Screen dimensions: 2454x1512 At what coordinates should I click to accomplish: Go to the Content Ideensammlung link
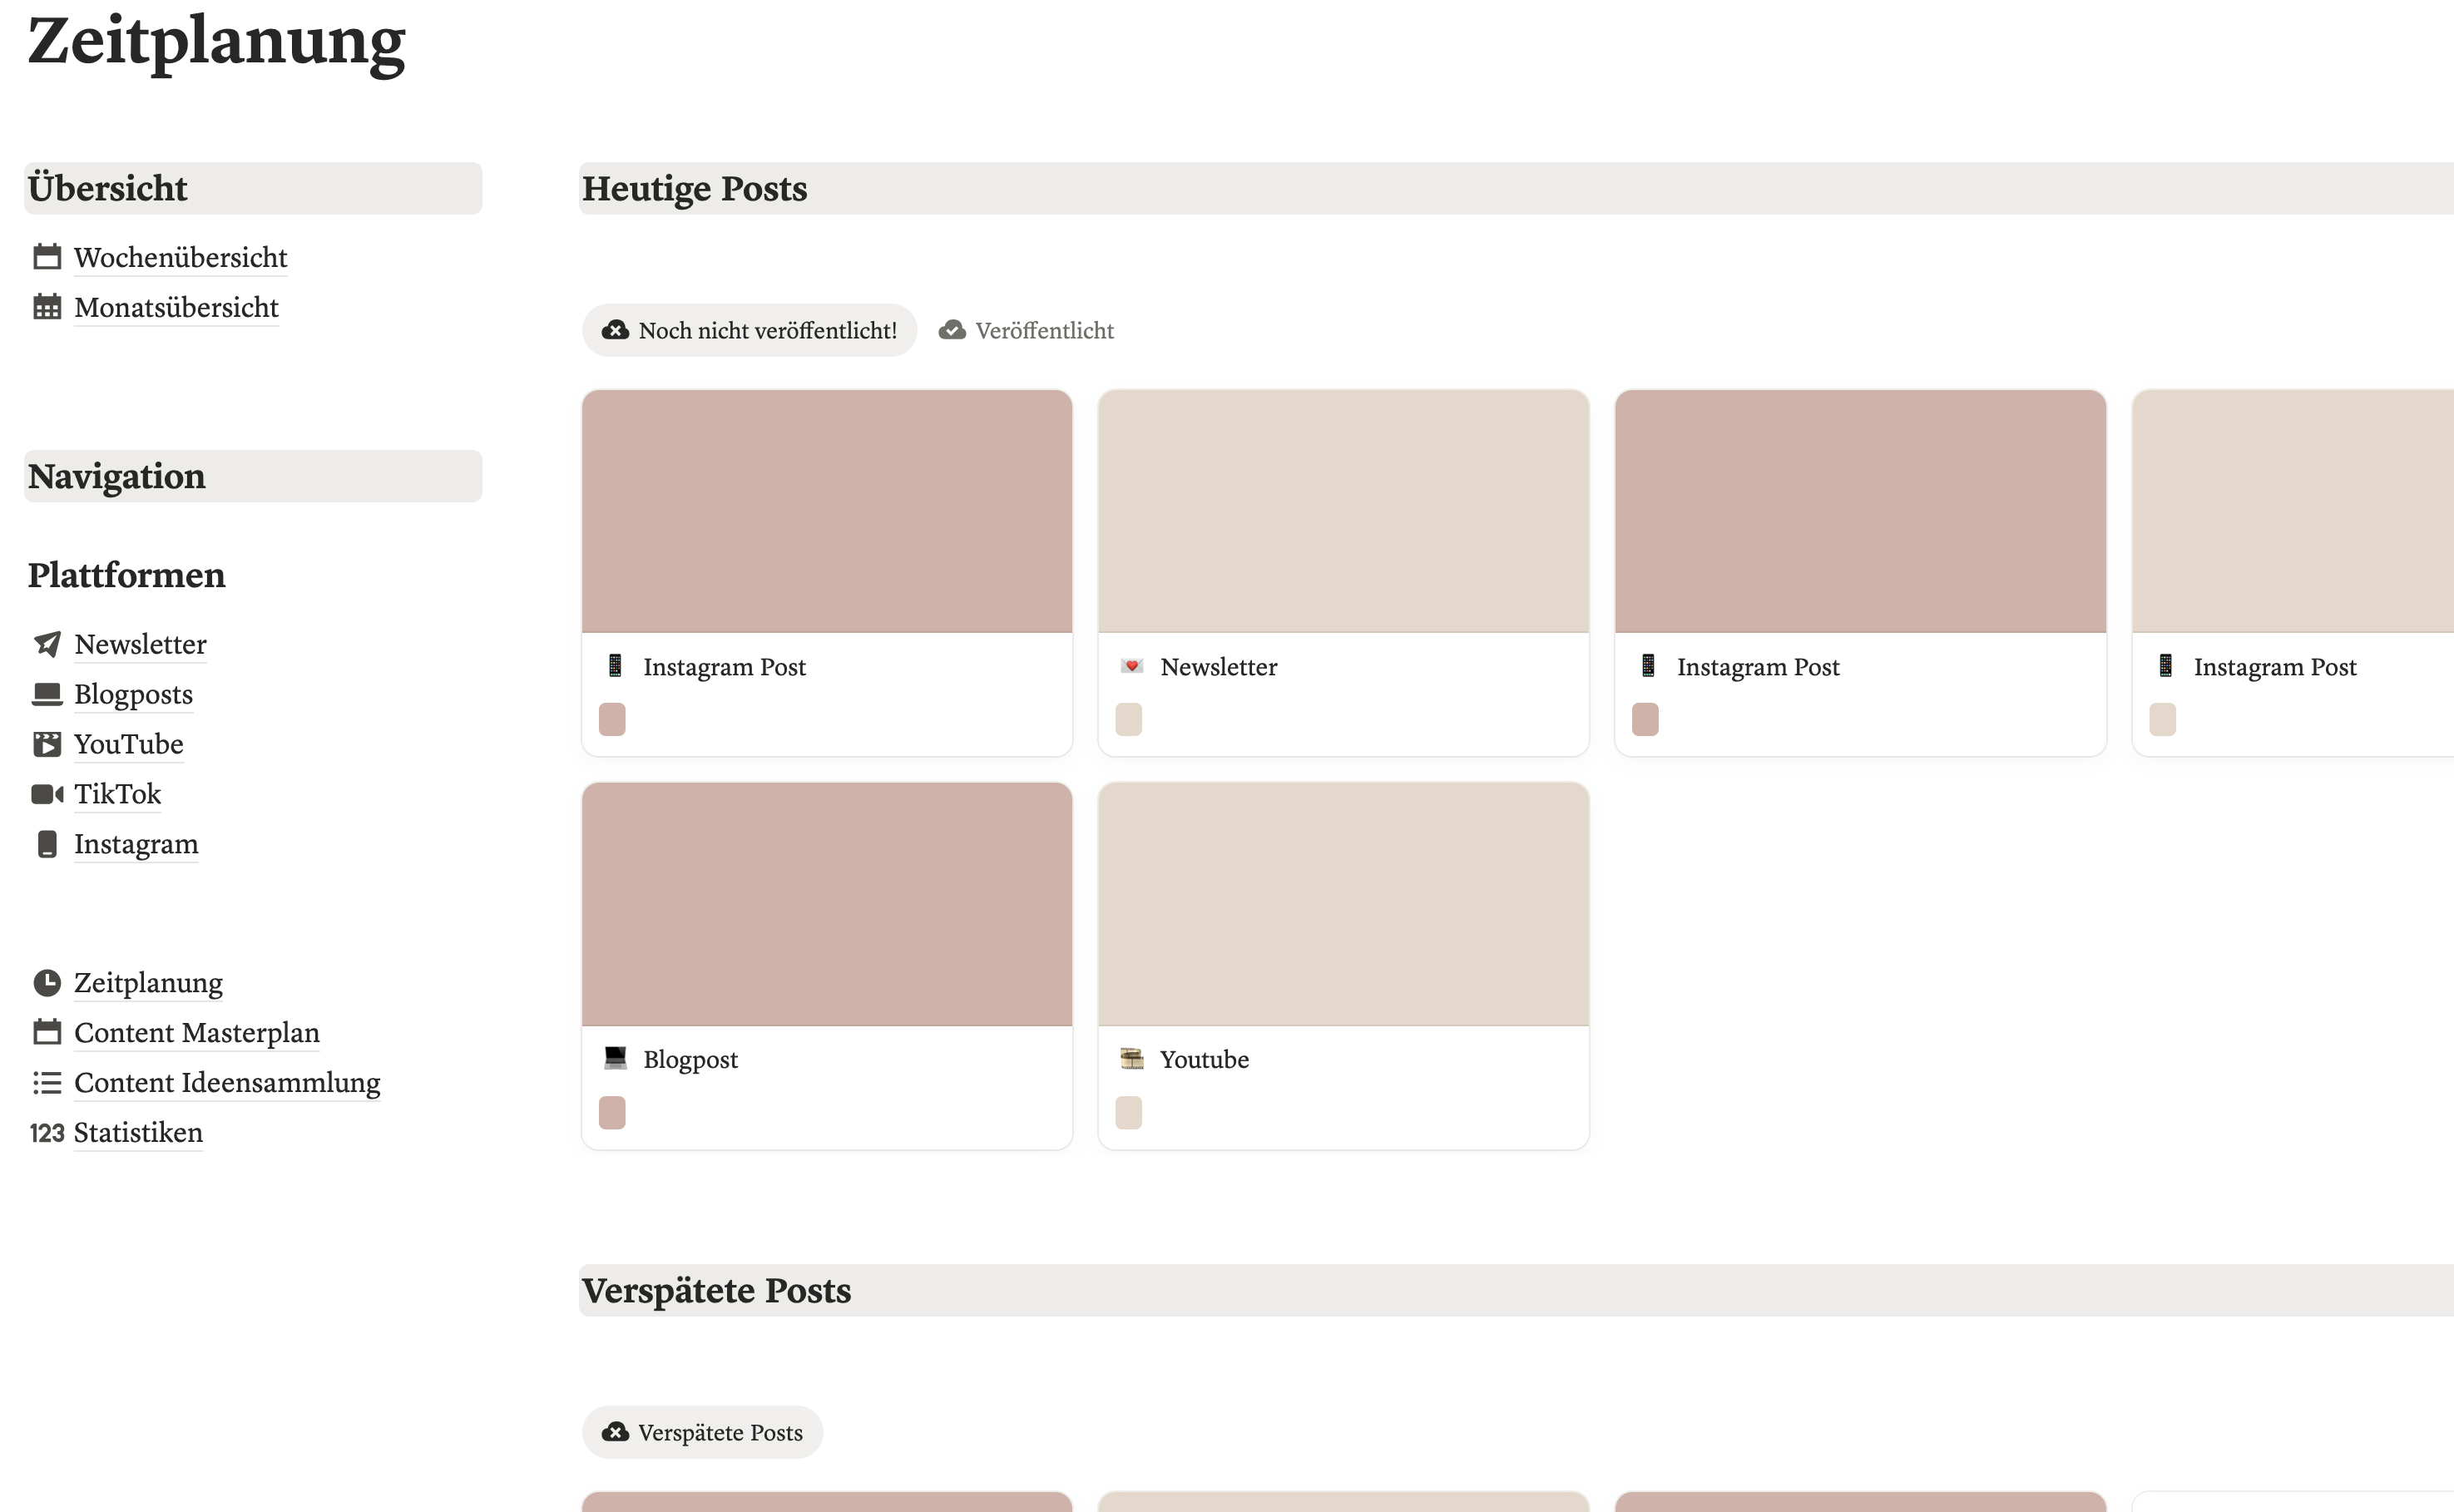pyautogui.click(x=227, y=1082)
